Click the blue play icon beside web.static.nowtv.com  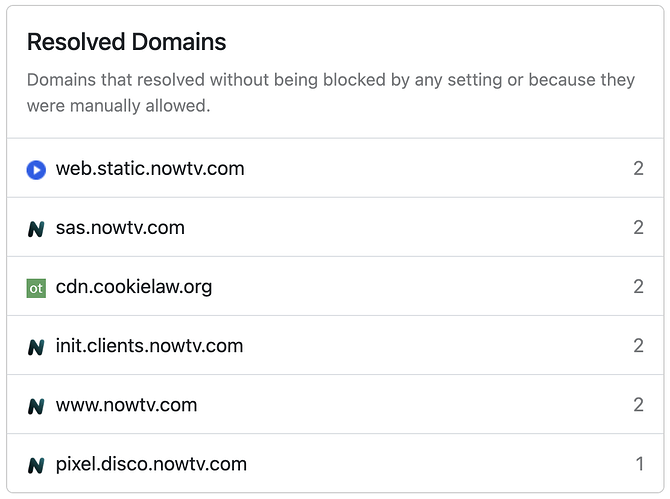click(x=36, y=169)
